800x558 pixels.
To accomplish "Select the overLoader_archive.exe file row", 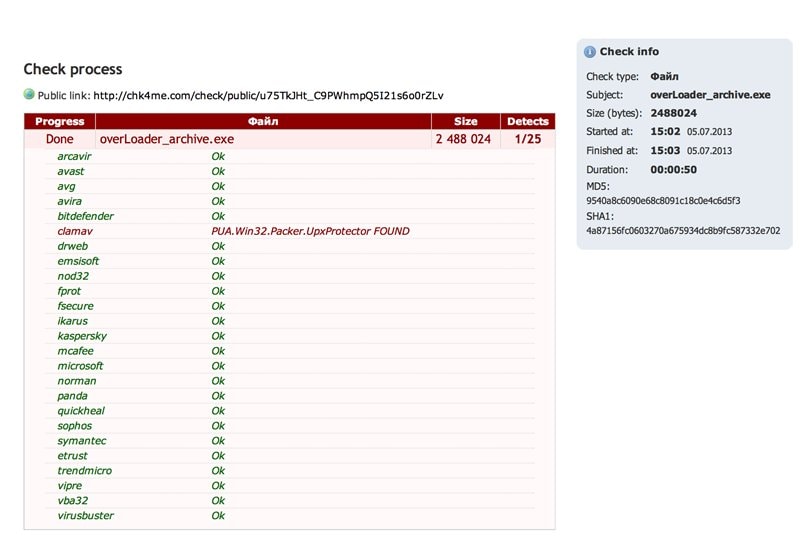I will pos(167,139).
